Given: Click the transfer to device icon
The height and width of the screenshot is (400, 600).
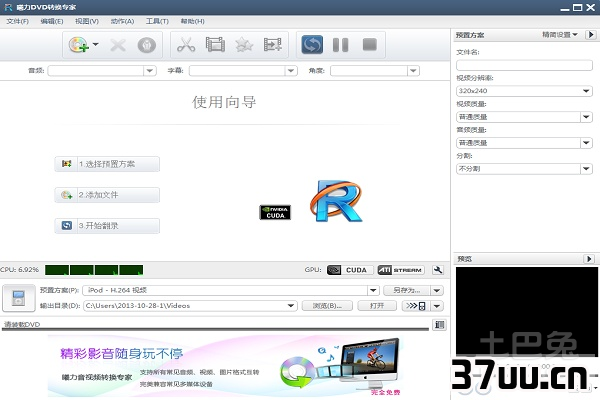Looking at the screenshot, I should [416, 306].
